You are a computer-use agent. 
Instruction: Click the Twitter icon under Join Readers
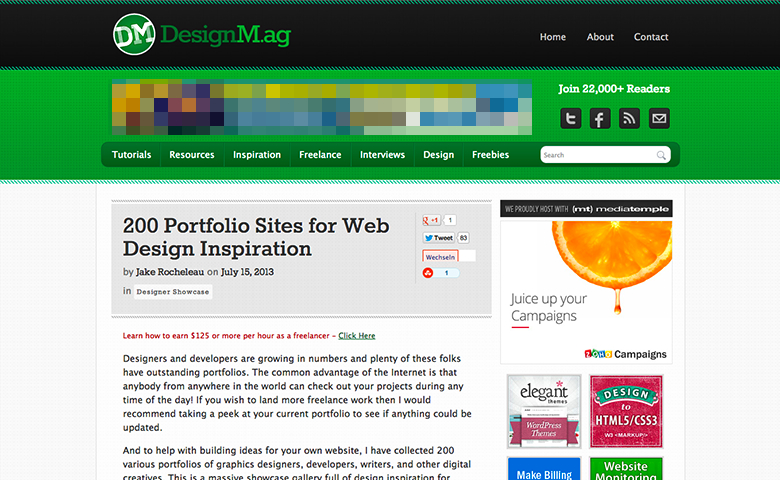pyautogui.click(x=570, y=119)
